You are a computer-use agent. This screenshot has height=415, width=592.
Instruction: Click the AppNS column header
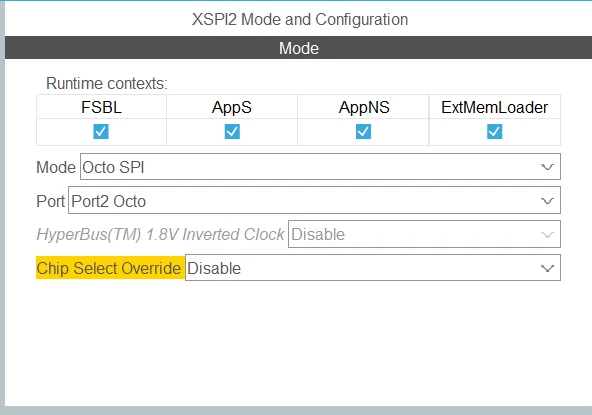[364, 107]
